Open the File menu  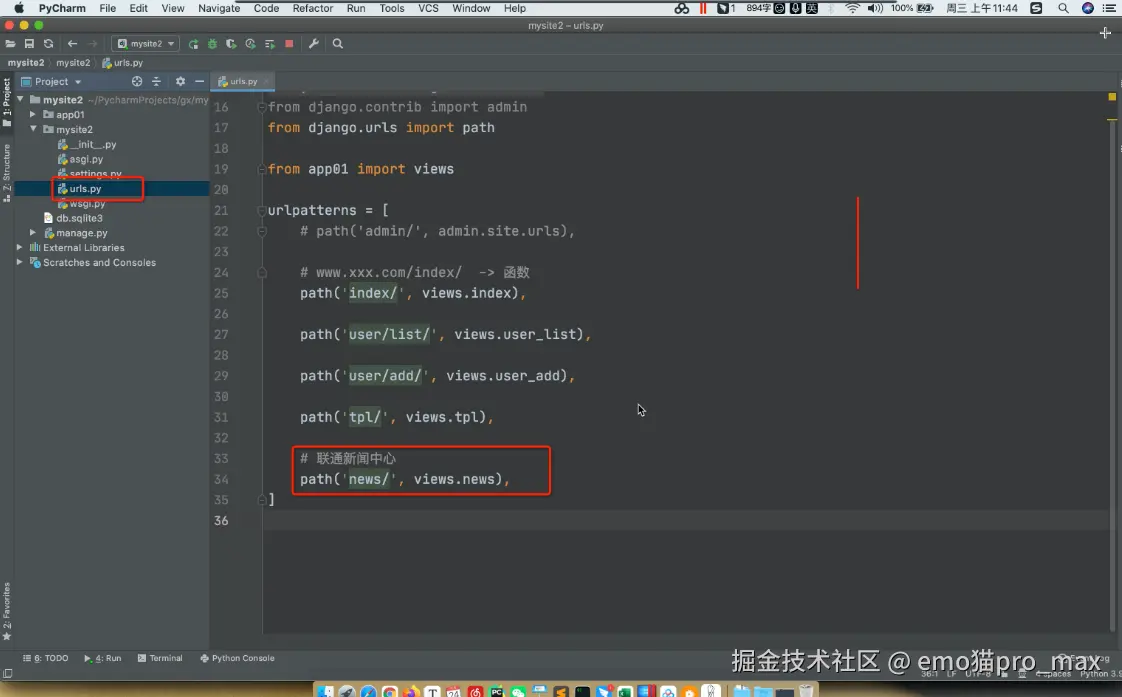point(107,9)
